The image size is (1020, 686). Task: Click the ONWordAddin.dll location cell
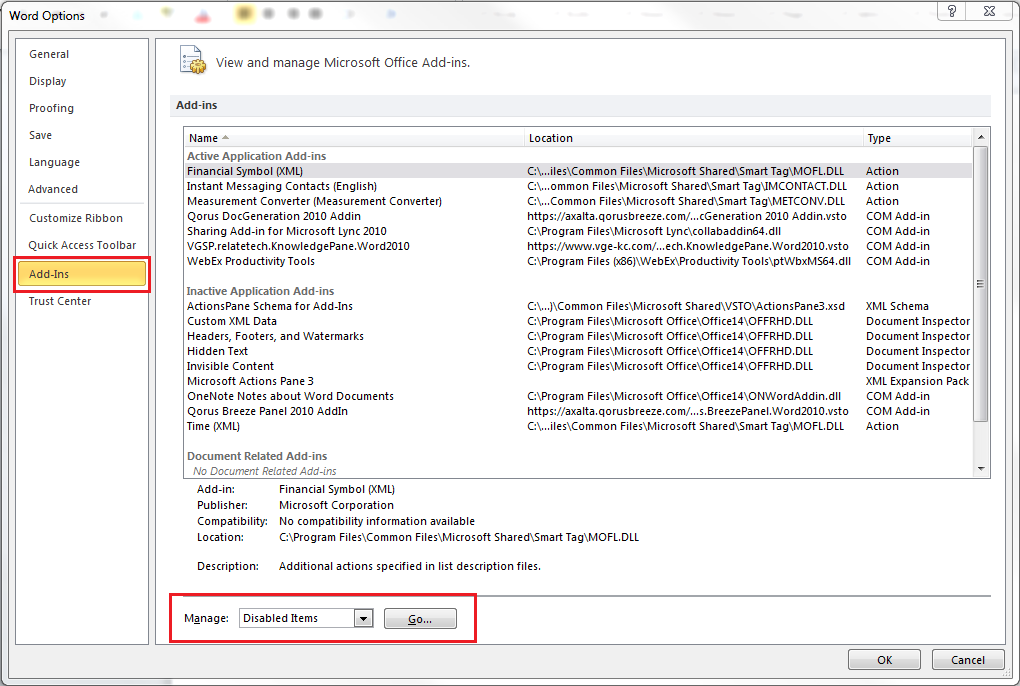click(x=684, y=396)
